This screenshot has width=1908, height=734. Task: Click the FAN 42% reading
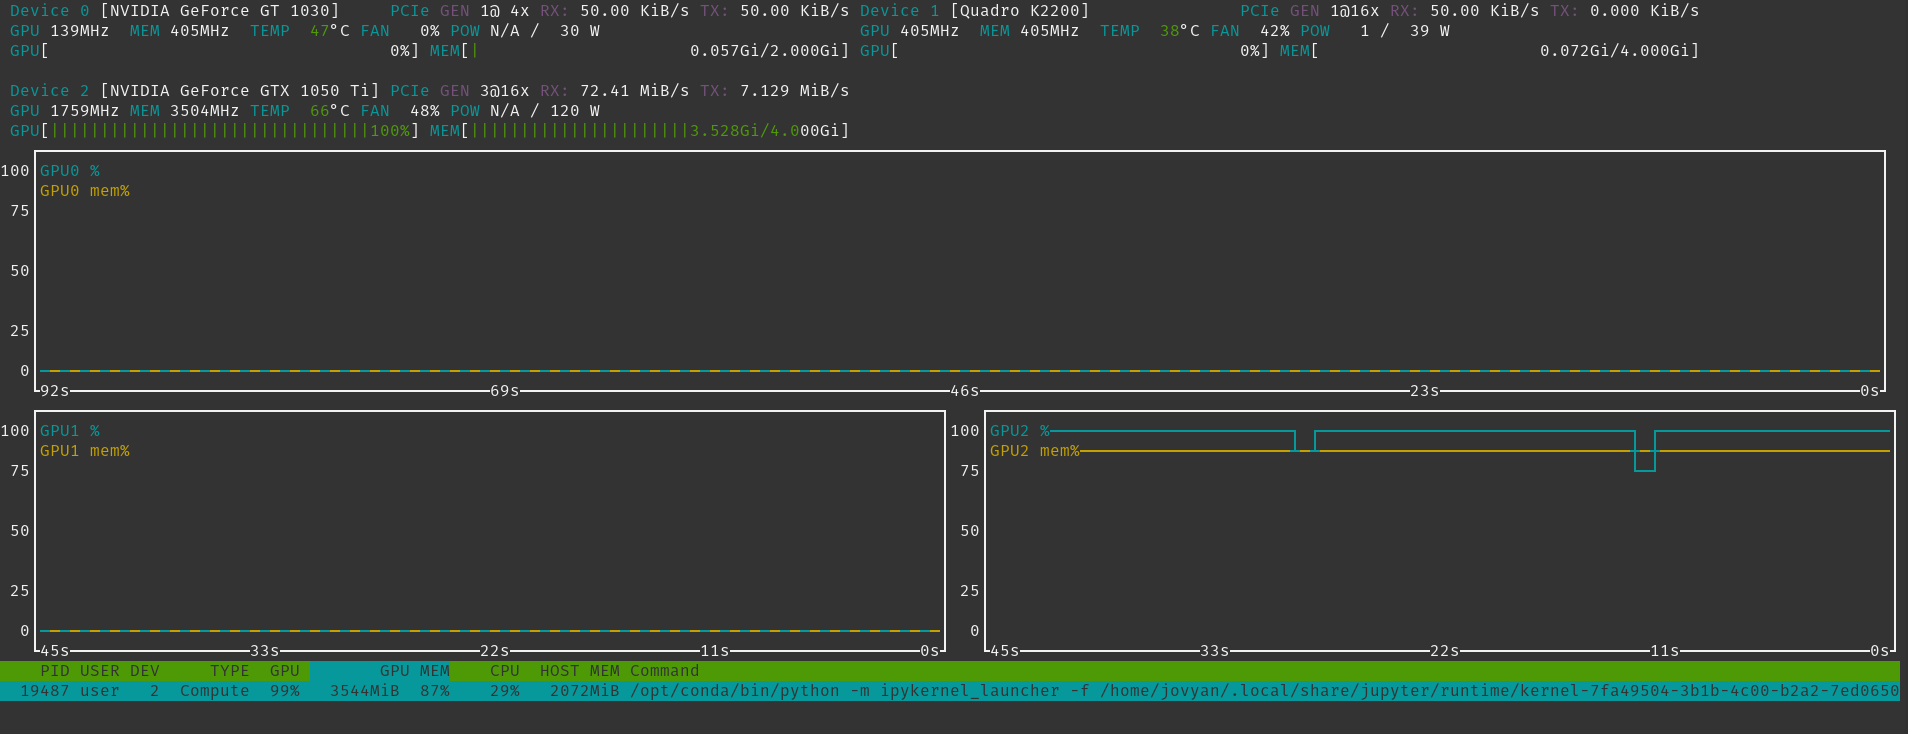click(1250, 31)
